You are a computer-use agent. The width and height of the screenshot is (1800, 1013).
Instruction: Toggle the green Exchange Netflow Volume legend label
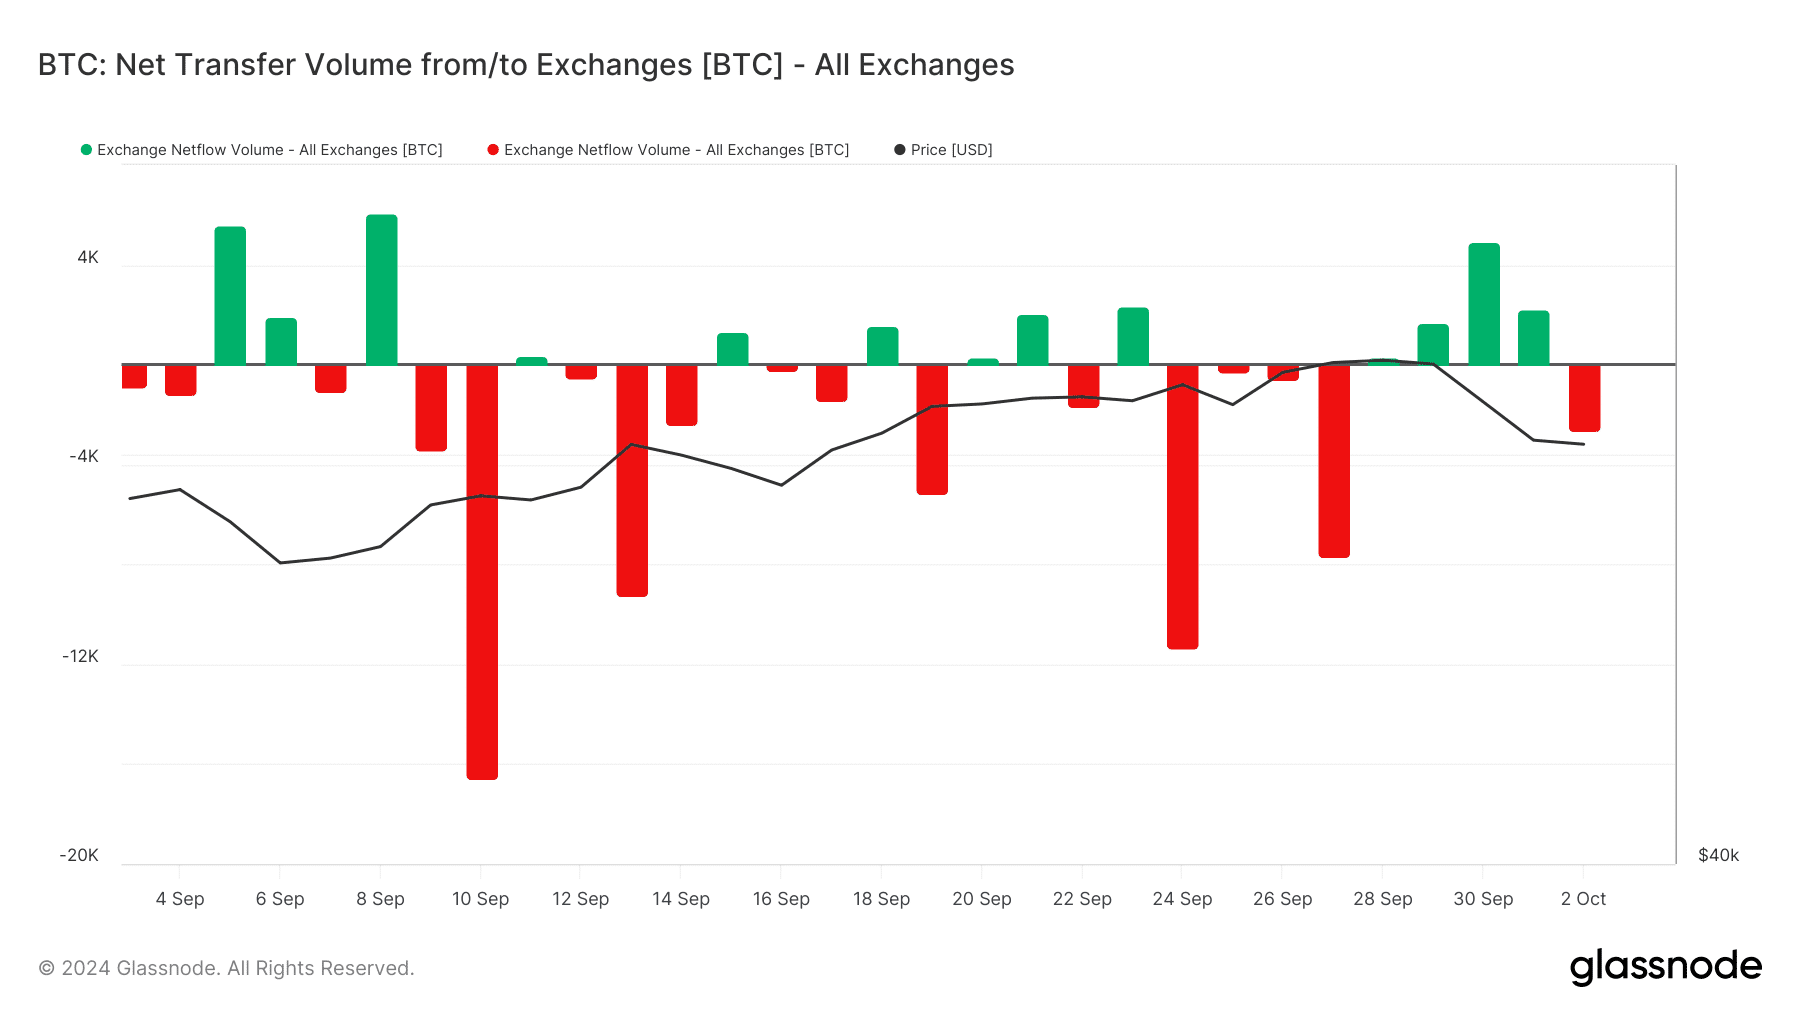point(269,150)
